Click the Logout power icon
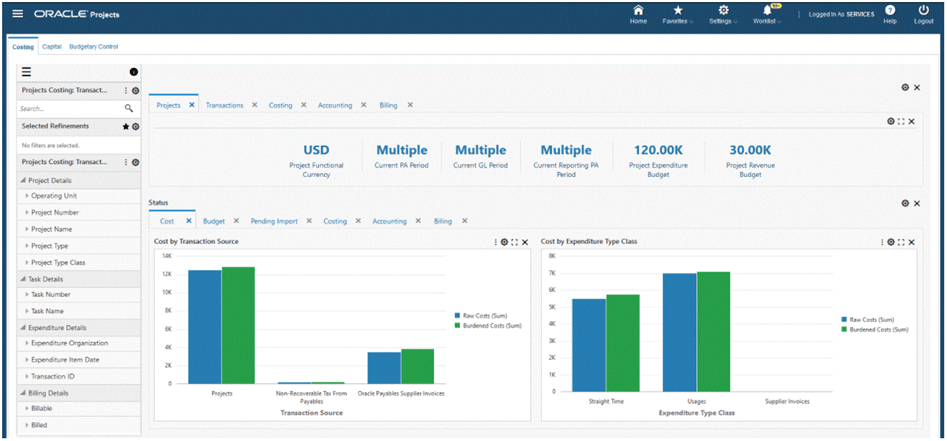947x441 pixels. pos(923,11)
